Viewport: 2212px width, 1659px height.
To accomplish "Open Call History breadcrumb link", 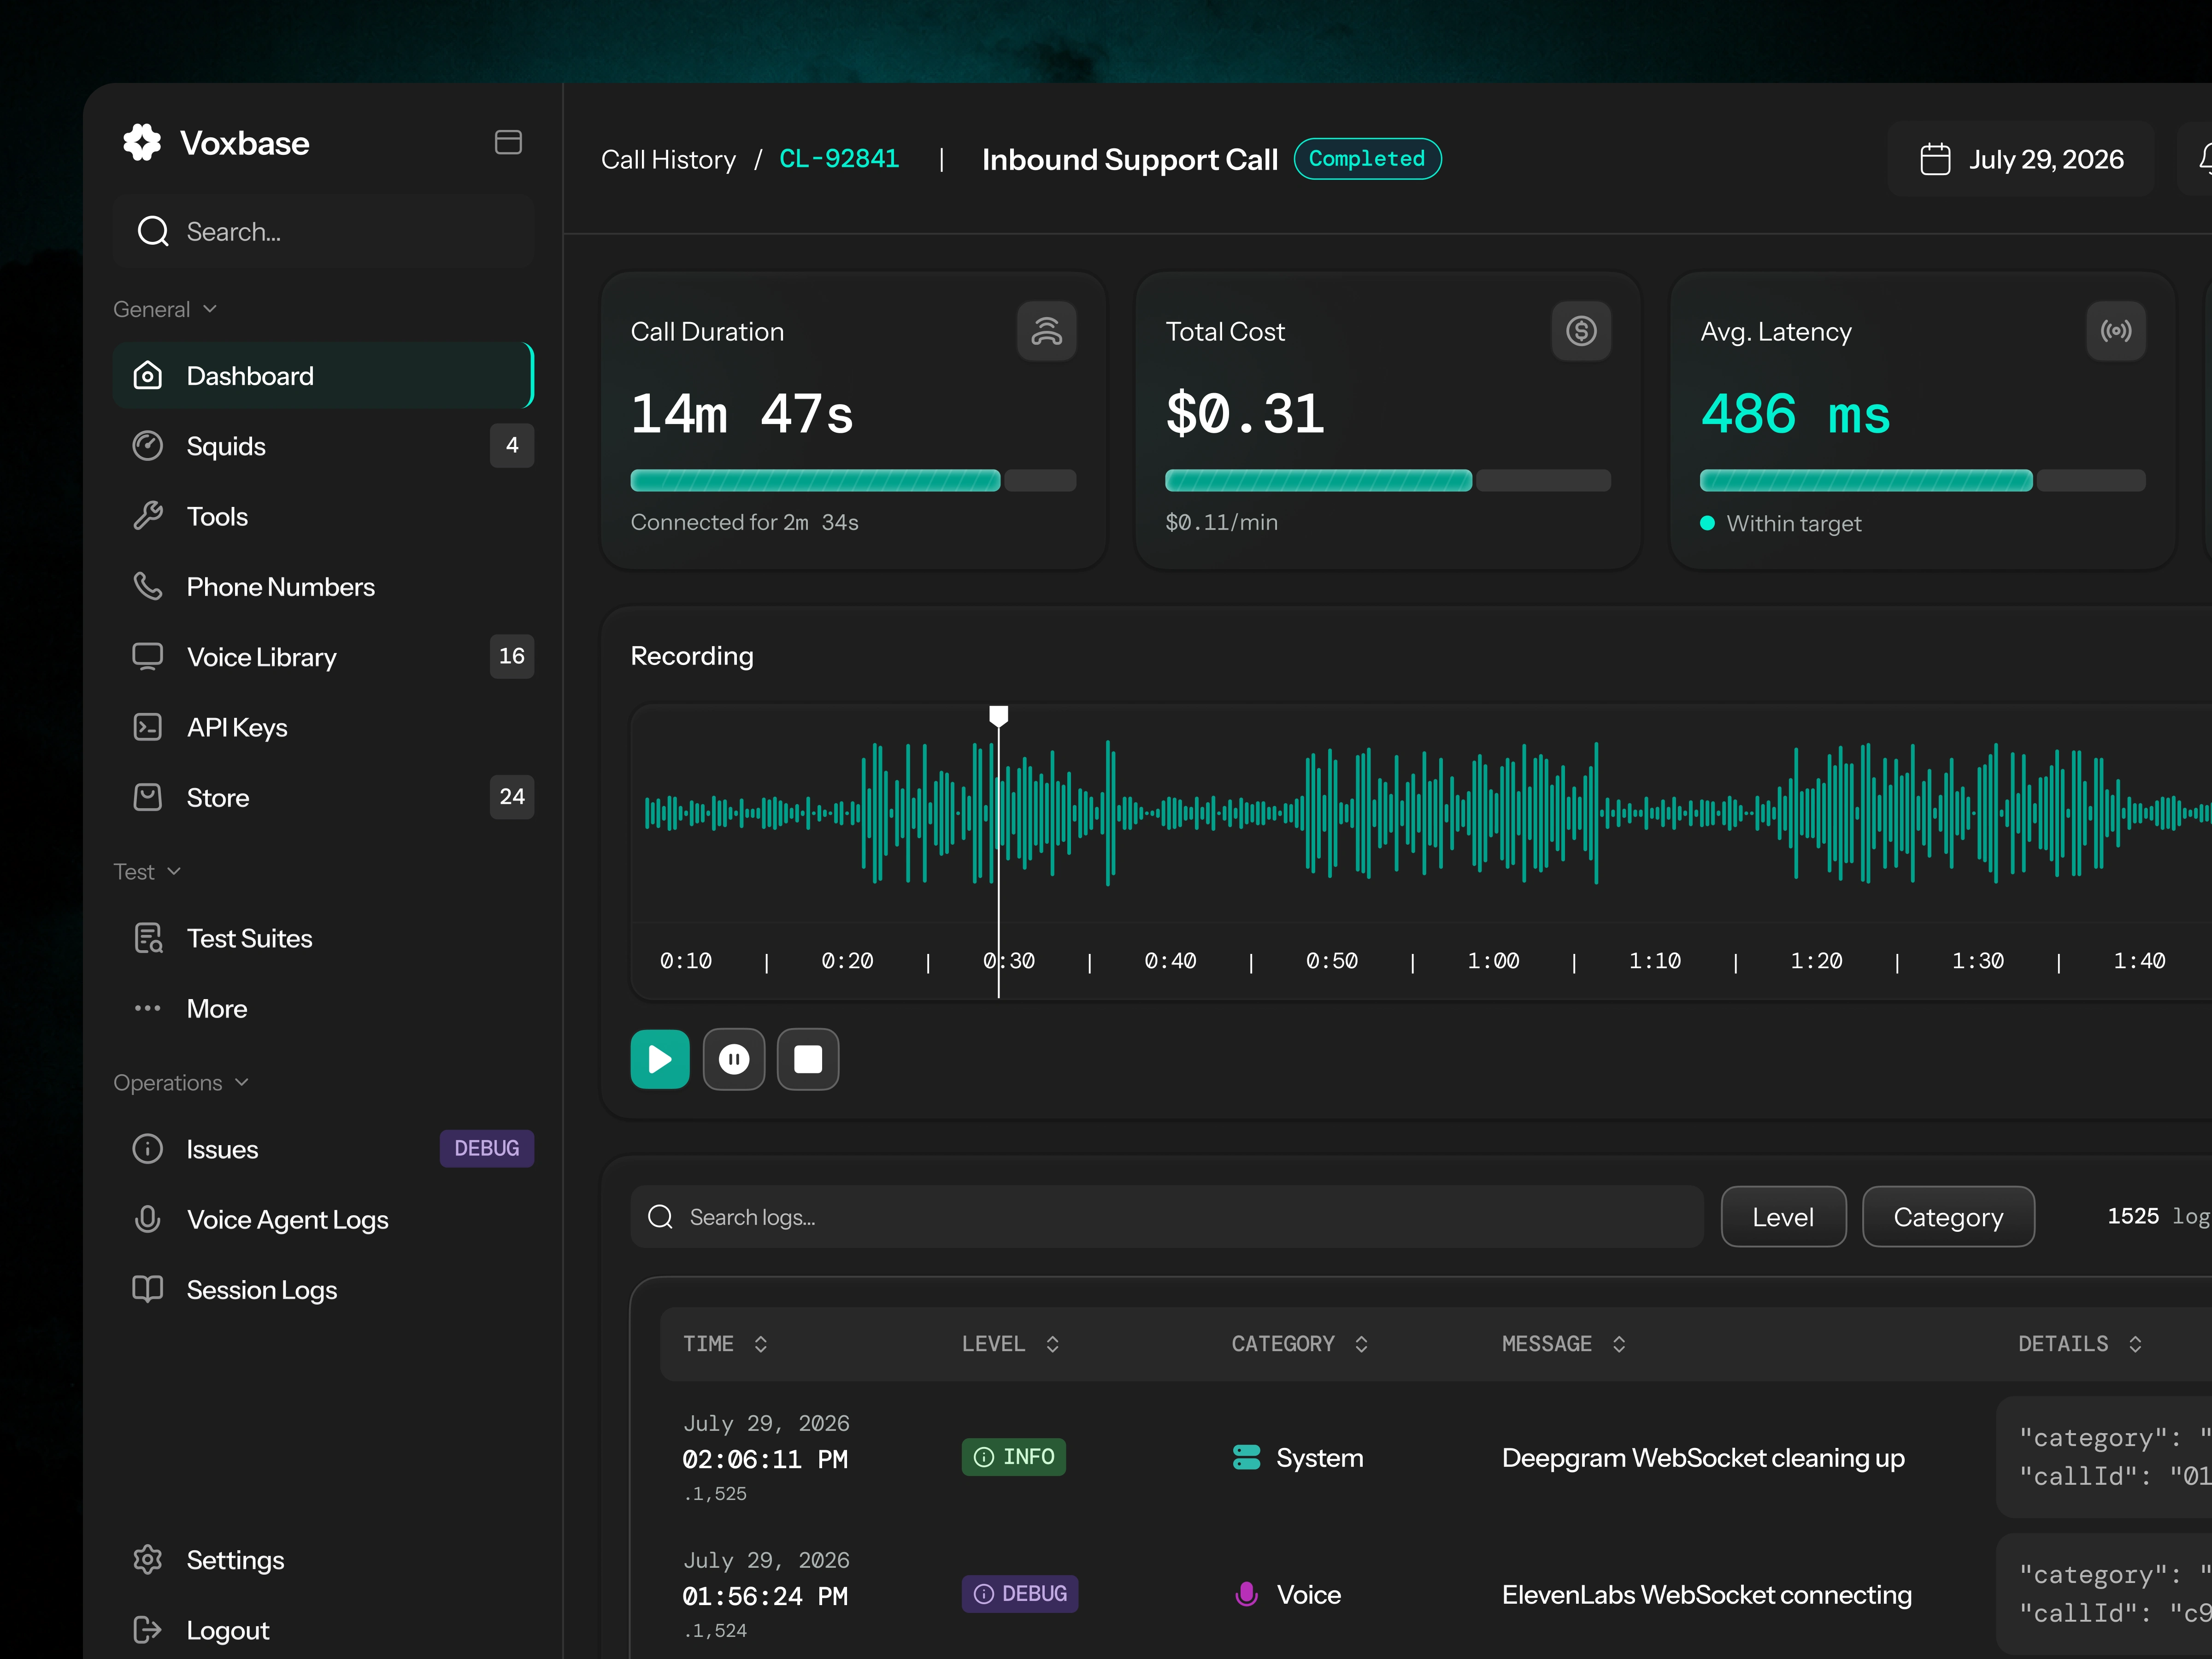I will (x=668, y=160).
